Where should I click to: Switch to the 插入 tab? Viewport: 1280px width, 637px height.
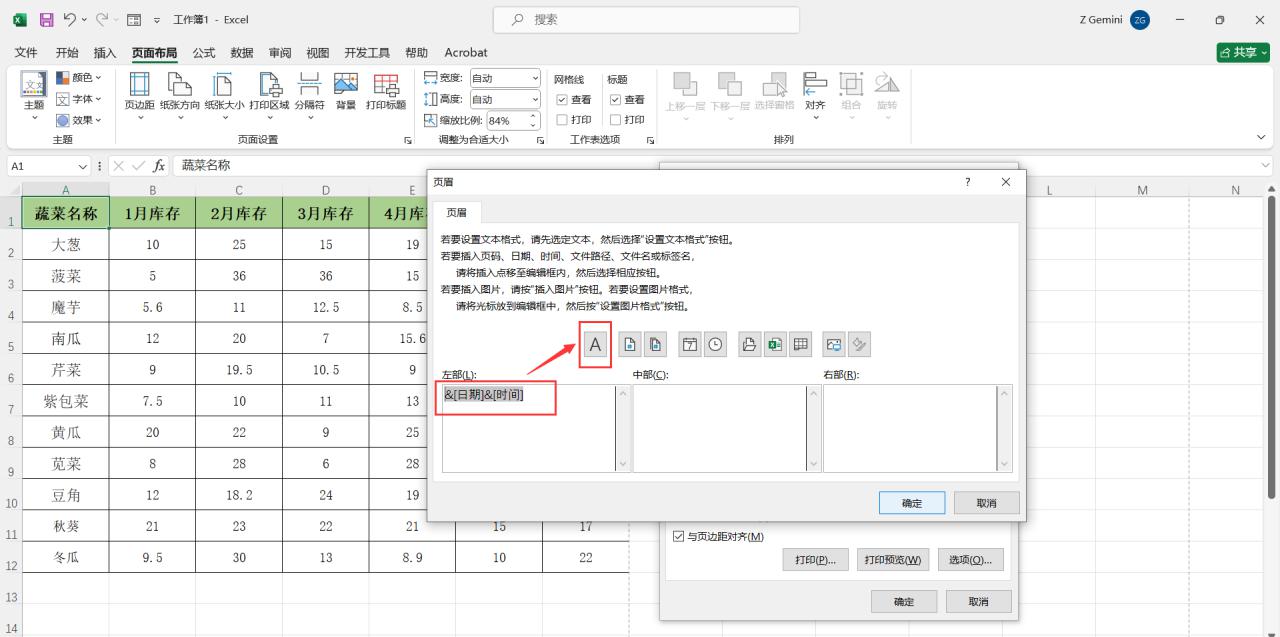[x=105, y=52]
